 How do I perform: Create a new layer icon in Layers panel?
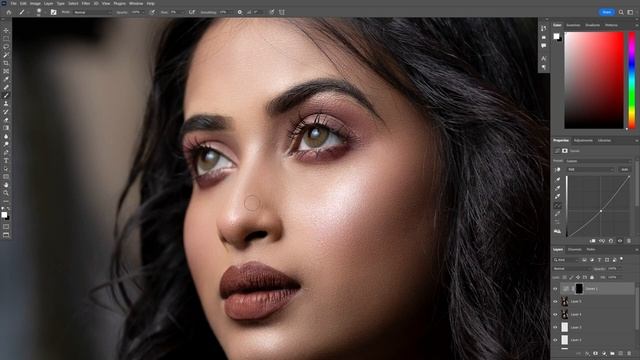[621, 353]
